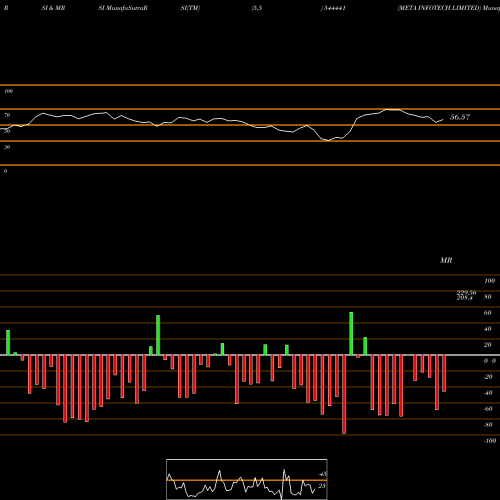
Task: Click the MR axis label -100
Action: pyautogui.click(x=490, y=441)
